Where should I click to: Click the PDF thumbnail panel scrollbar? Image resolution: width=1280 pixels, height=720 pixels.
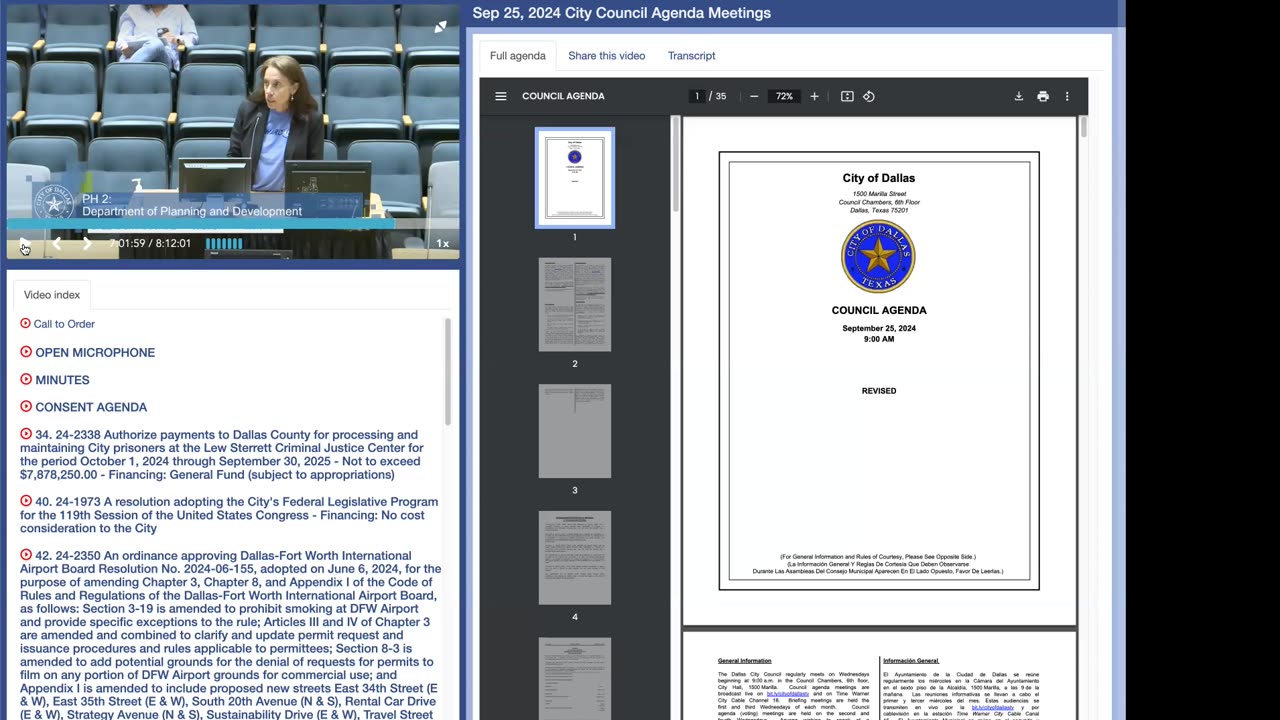point(675,164)
